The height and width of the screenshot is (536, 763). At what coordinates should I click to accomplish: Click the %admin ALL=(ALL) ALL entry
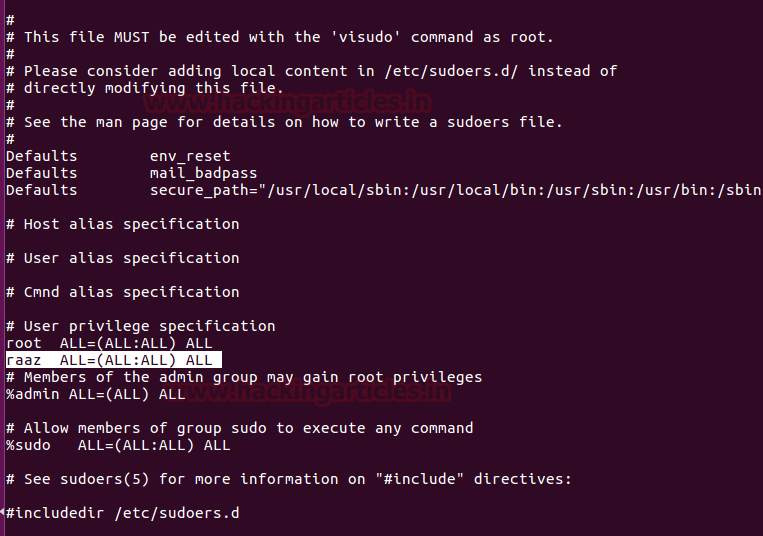click(x=95, y=394)
